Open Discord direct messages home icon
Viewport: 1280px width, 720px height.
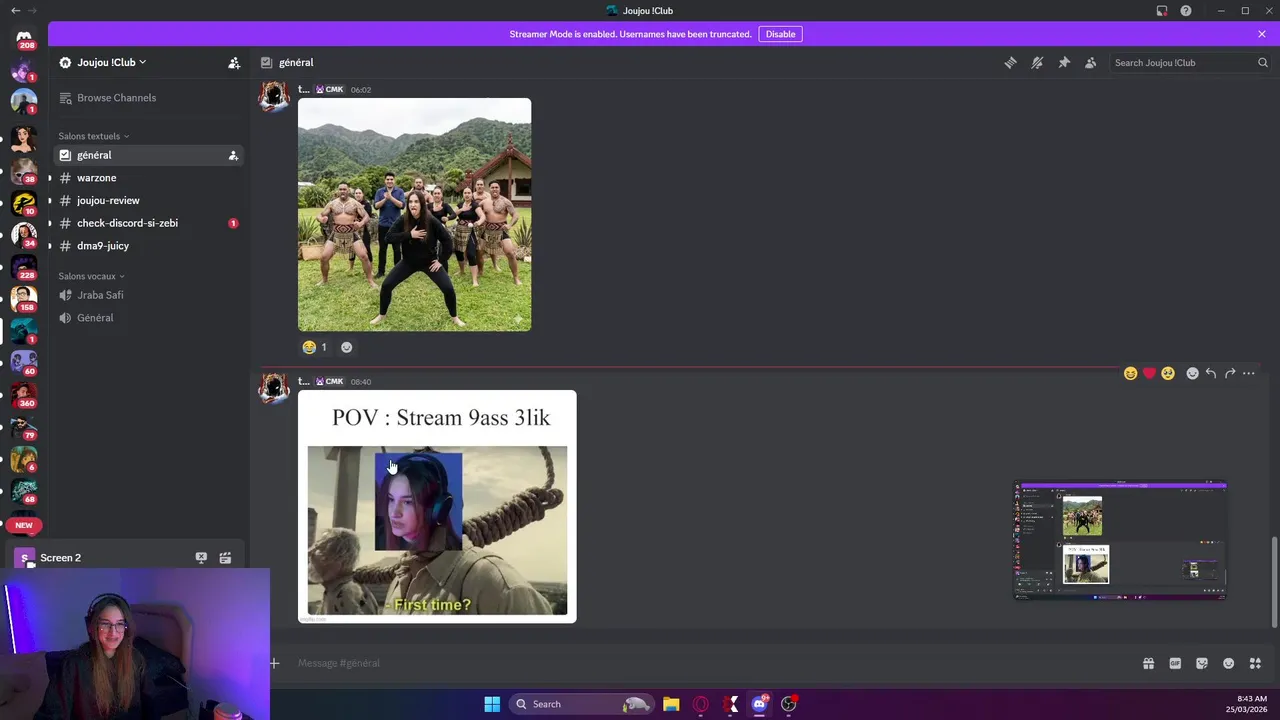24,37
